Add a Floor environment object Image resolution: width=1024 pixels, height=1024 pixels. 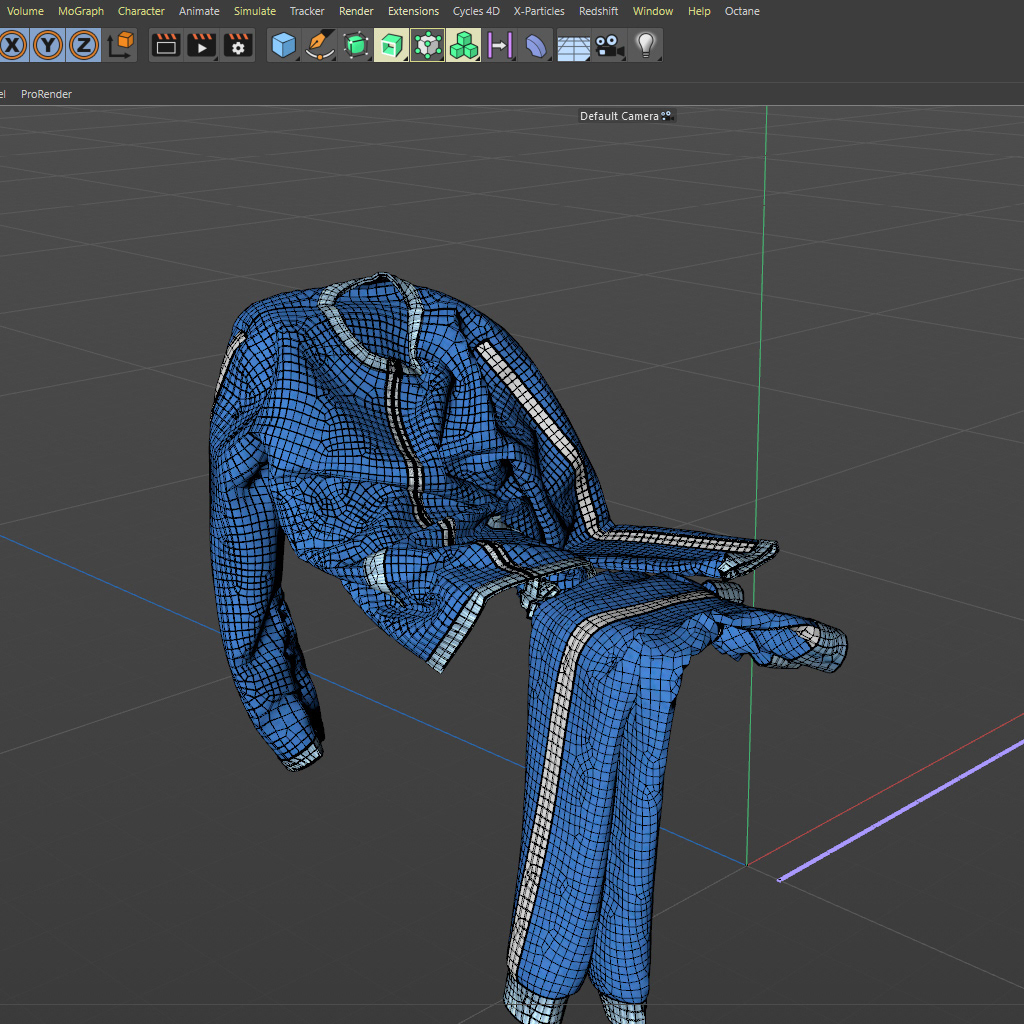[573, 45]
